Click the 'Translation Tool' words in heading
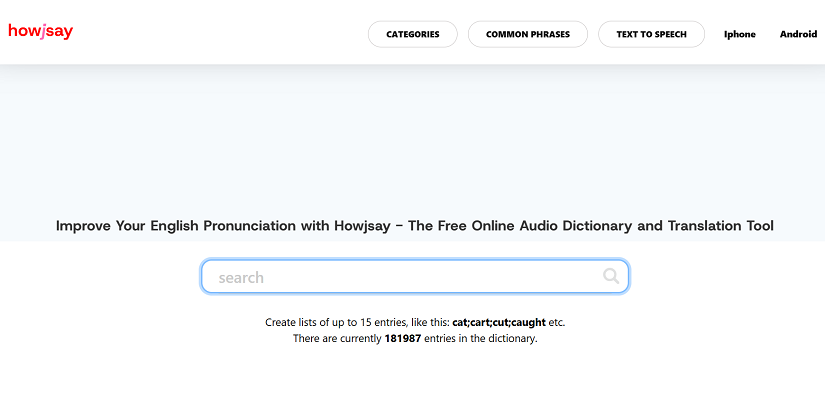Screen dimensions: 825x405 coord(721,226)
